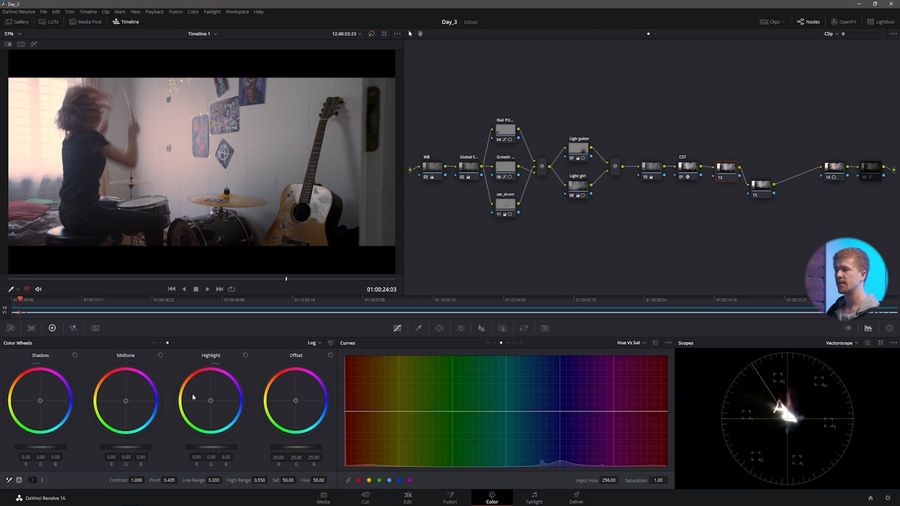Toggle the Lightbox view
This screenshot has height=506, width=900.
tap(880, 21)
